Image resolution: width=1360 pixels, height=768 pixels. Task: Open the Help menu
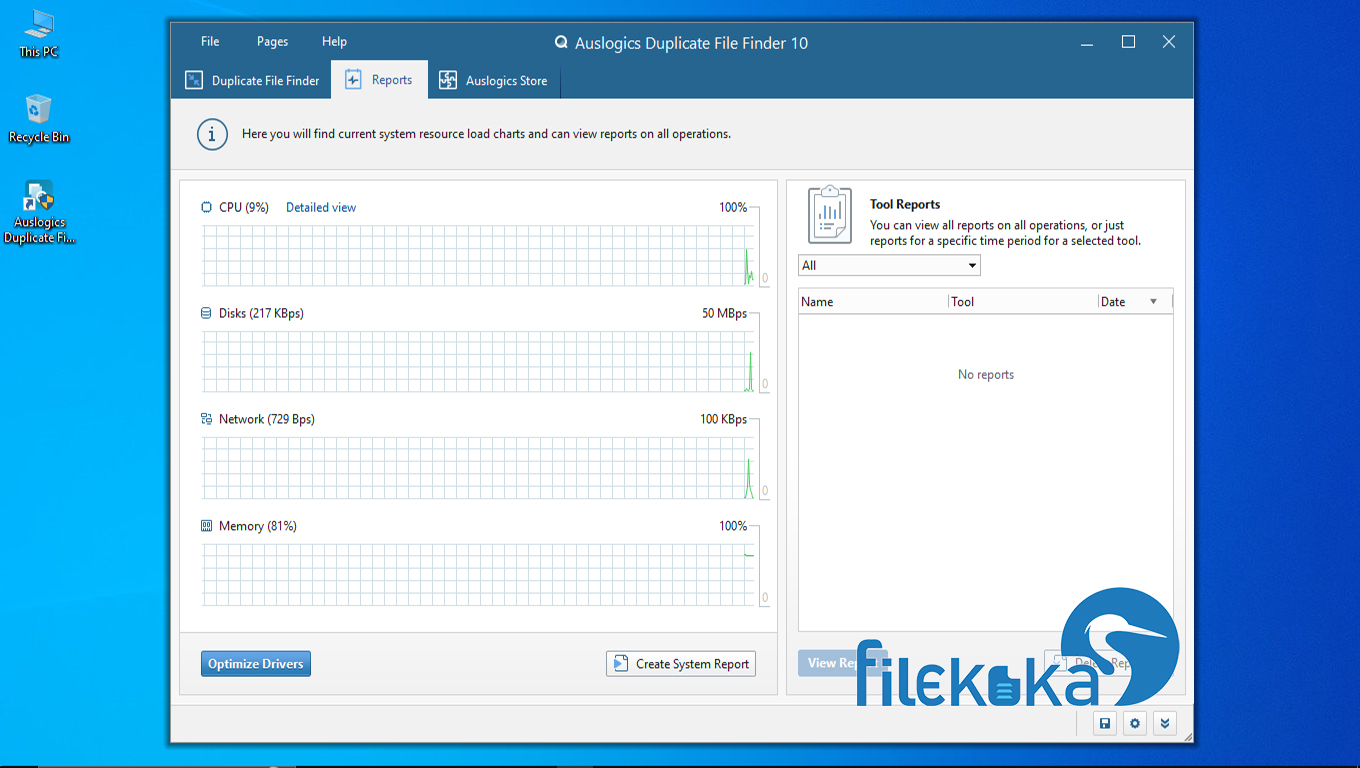(334, 41)
